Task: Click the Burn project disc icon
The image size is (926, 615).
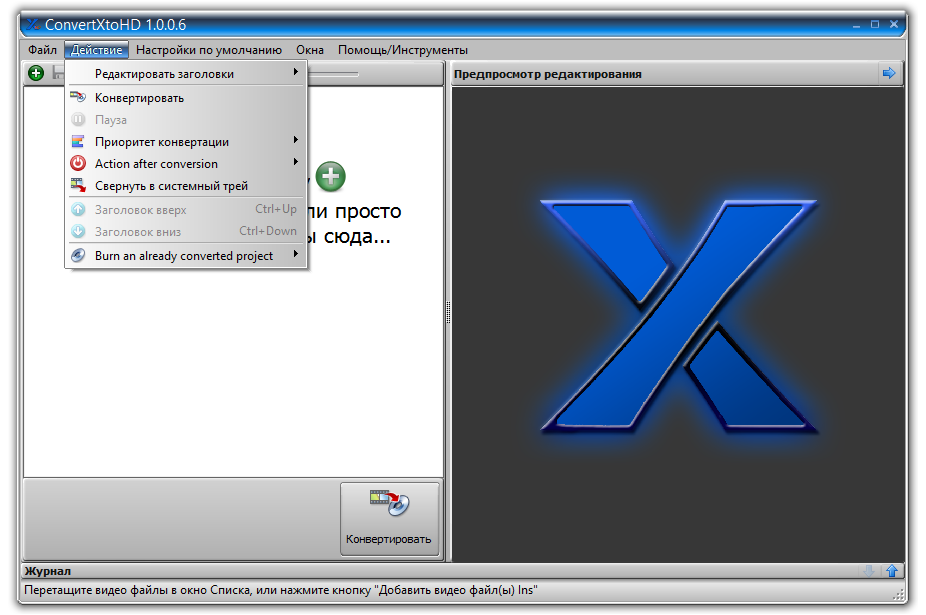Action: point(78,255)
